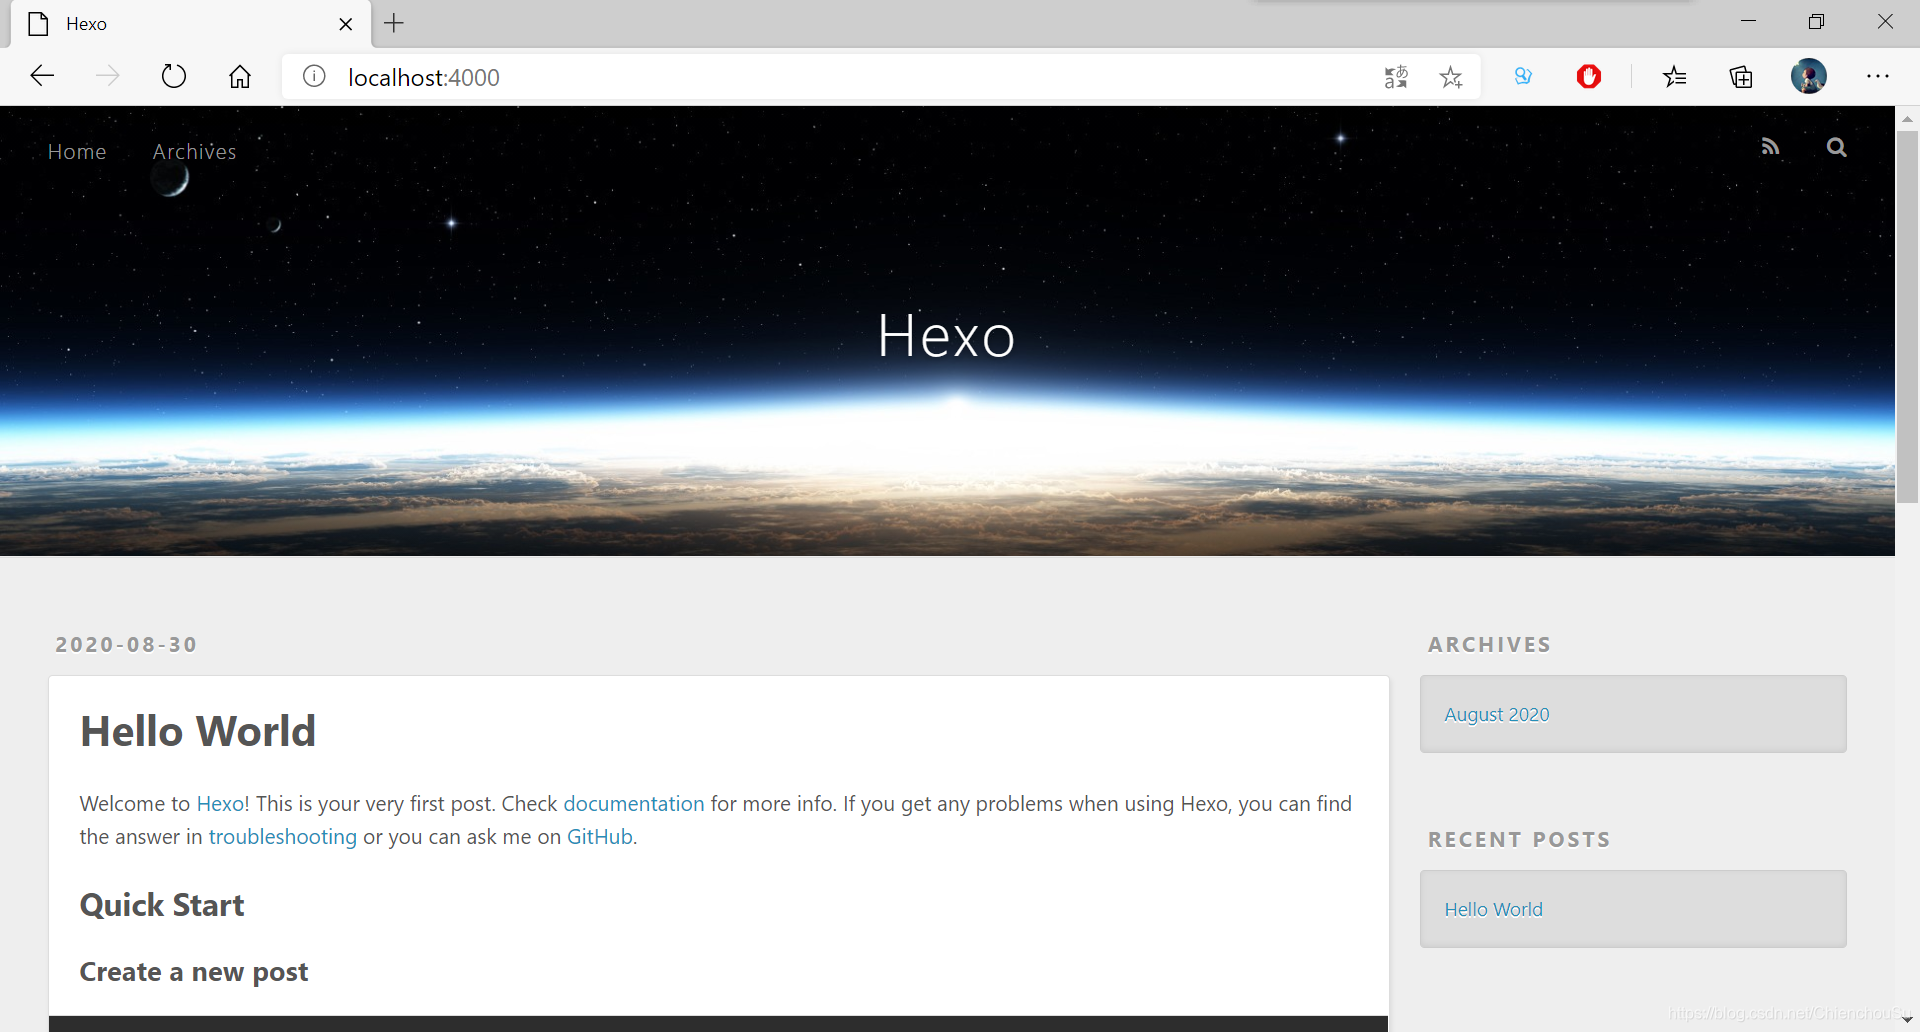Open the GitHub link

[x=600, y=837]
